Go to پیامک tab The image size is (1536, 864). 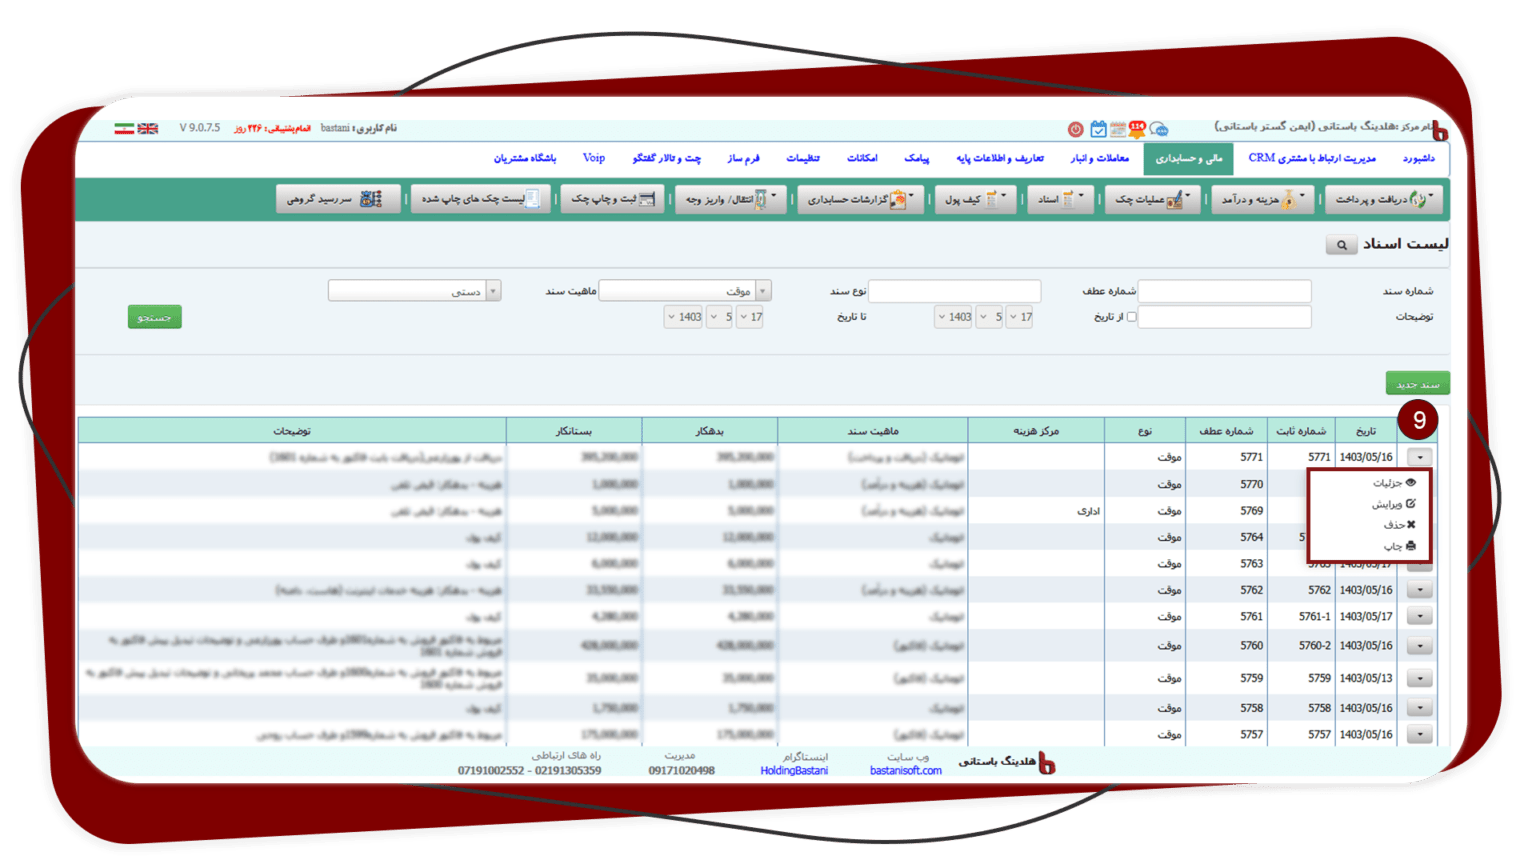[916, 159]
